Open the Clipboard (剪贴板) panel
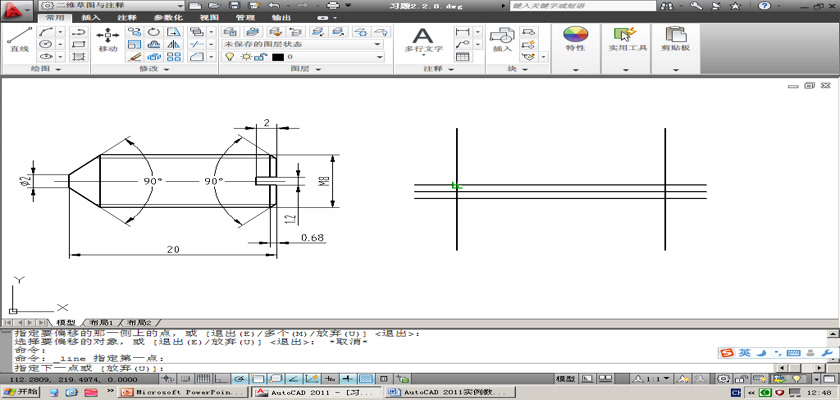 pyautogui.click(x=676, y=40)
